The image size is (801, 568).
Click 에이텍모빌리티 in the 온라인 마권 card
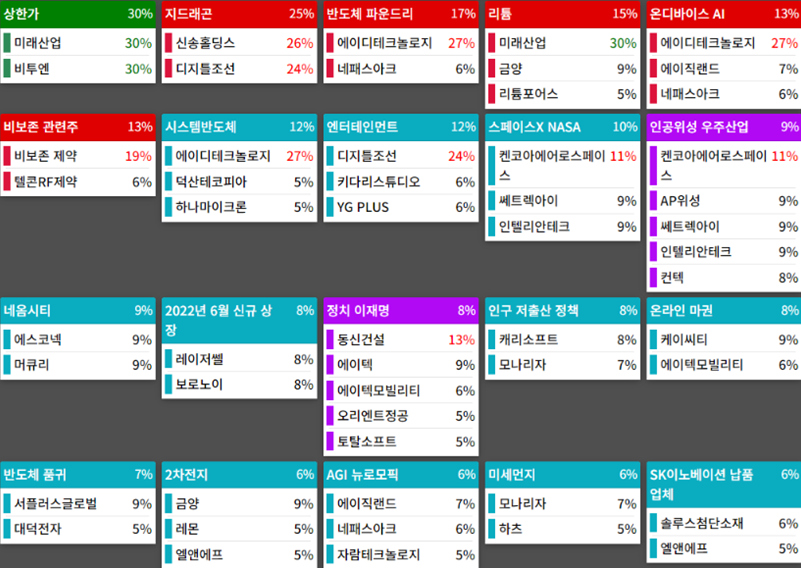coord(724,365)
